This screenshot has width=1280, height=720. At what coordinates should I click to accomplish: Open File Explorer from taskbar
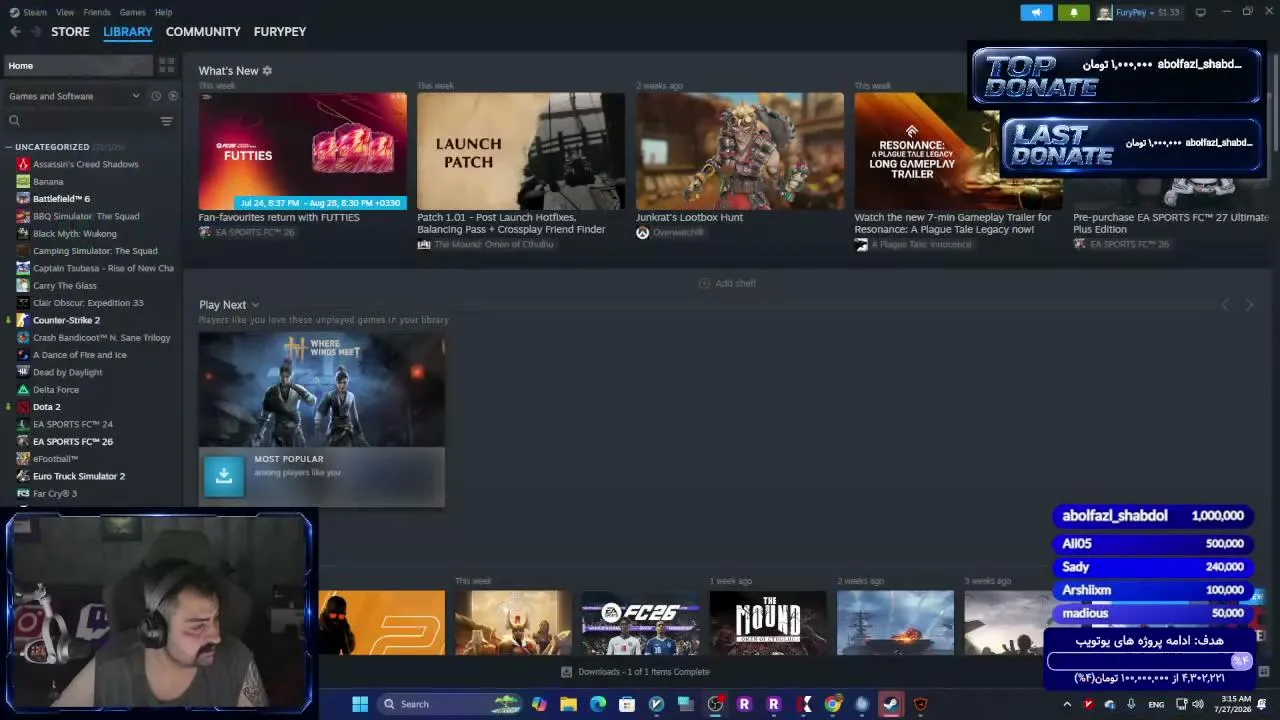tap(568, 704)
